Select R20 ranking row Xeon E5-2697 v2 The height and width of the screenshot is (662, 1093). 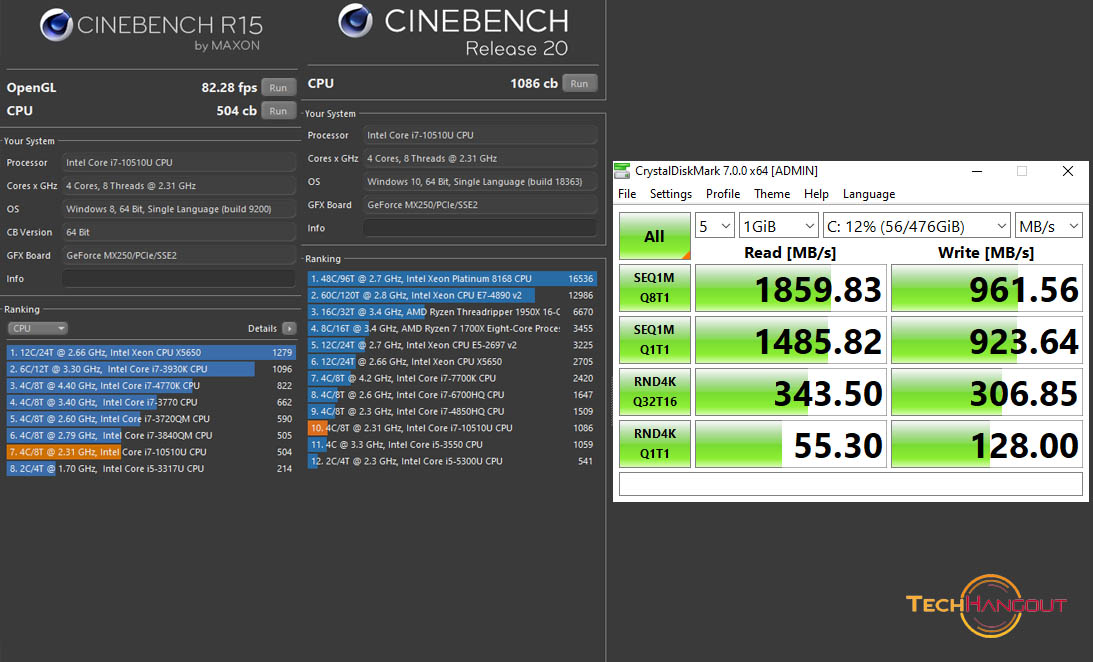(452, 345)
